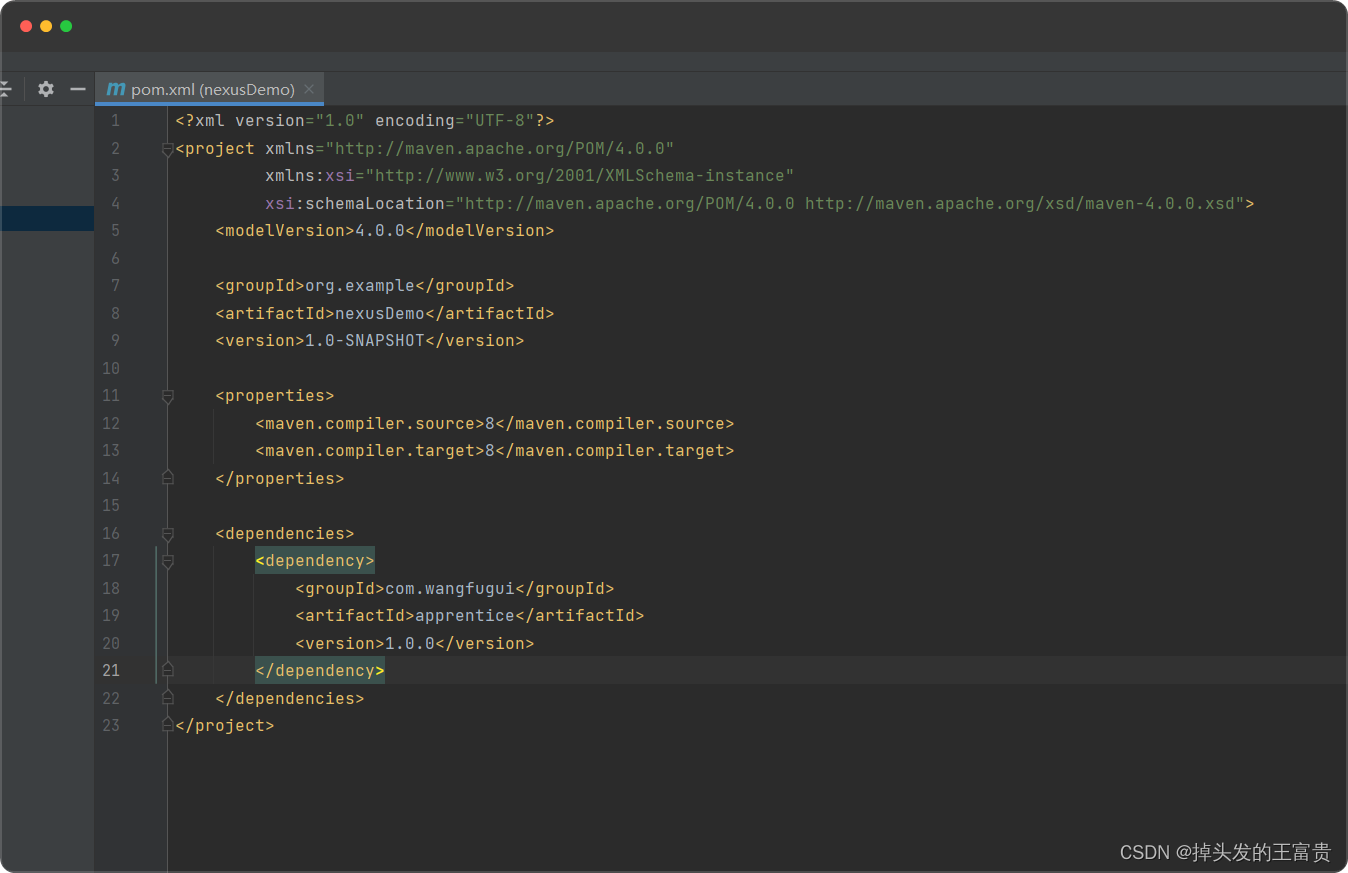
Task: Click the 1.0-SNAPSHOT version value
Action: 364,341
